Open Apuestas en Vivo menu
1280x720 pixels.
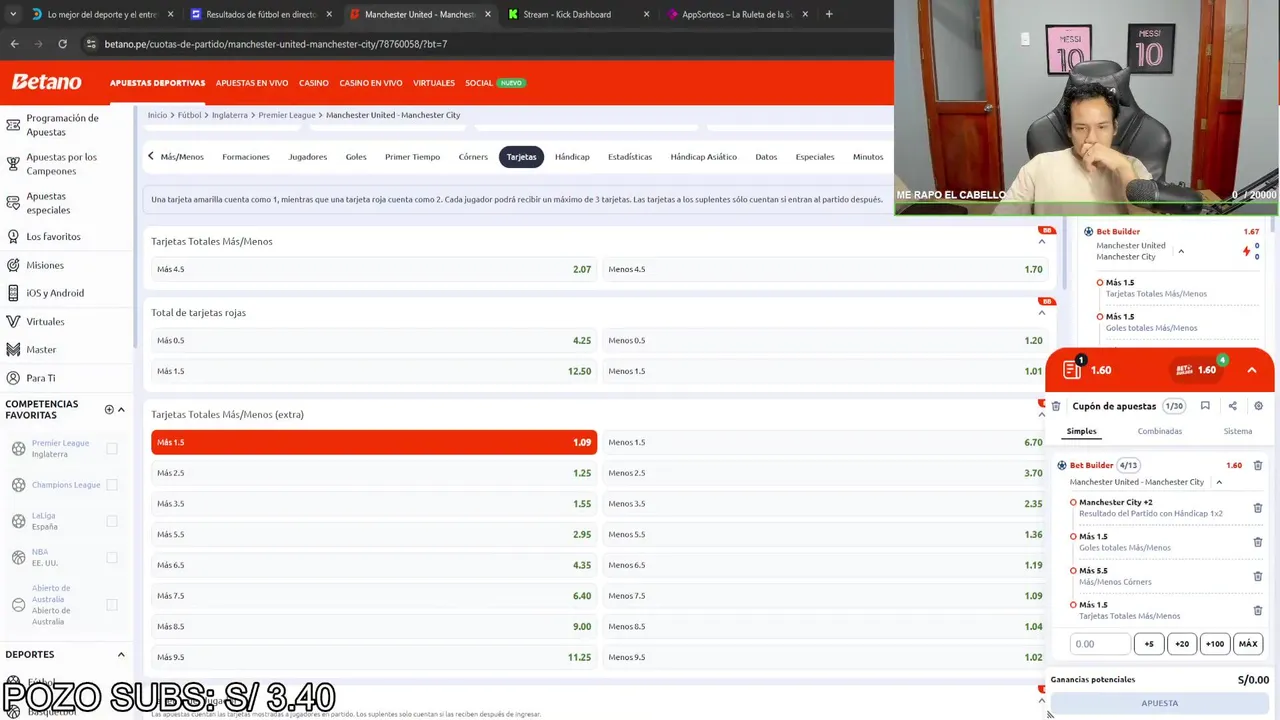(252, 83)
